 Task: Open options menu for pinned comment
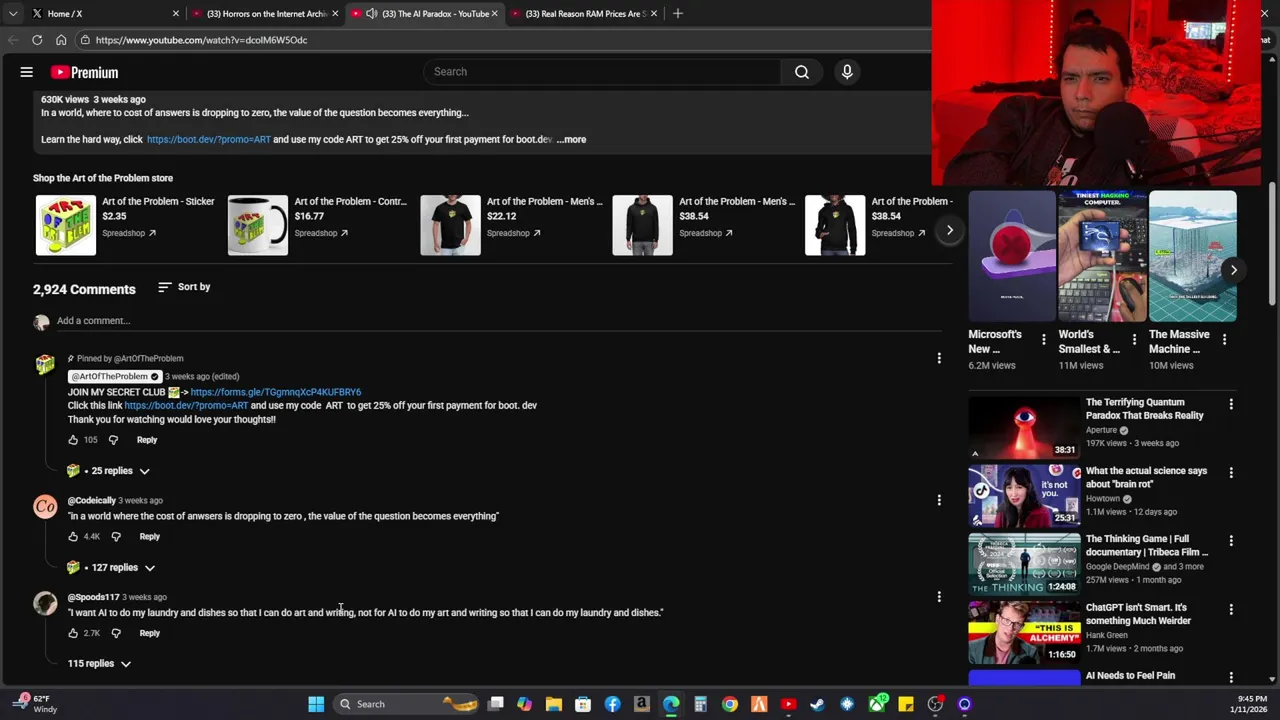(939, 358)
